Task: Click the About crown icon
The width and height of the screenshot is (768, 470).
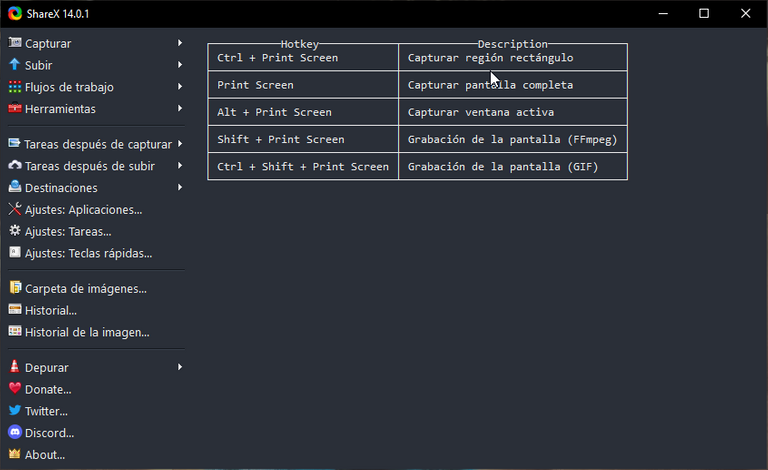Action: coord(15,454)
